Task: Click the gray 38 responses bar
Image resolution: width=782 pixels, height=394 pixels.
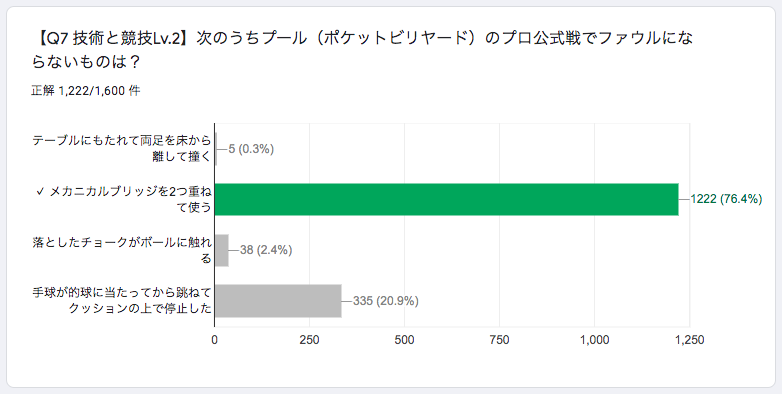Action: point(221,250)
